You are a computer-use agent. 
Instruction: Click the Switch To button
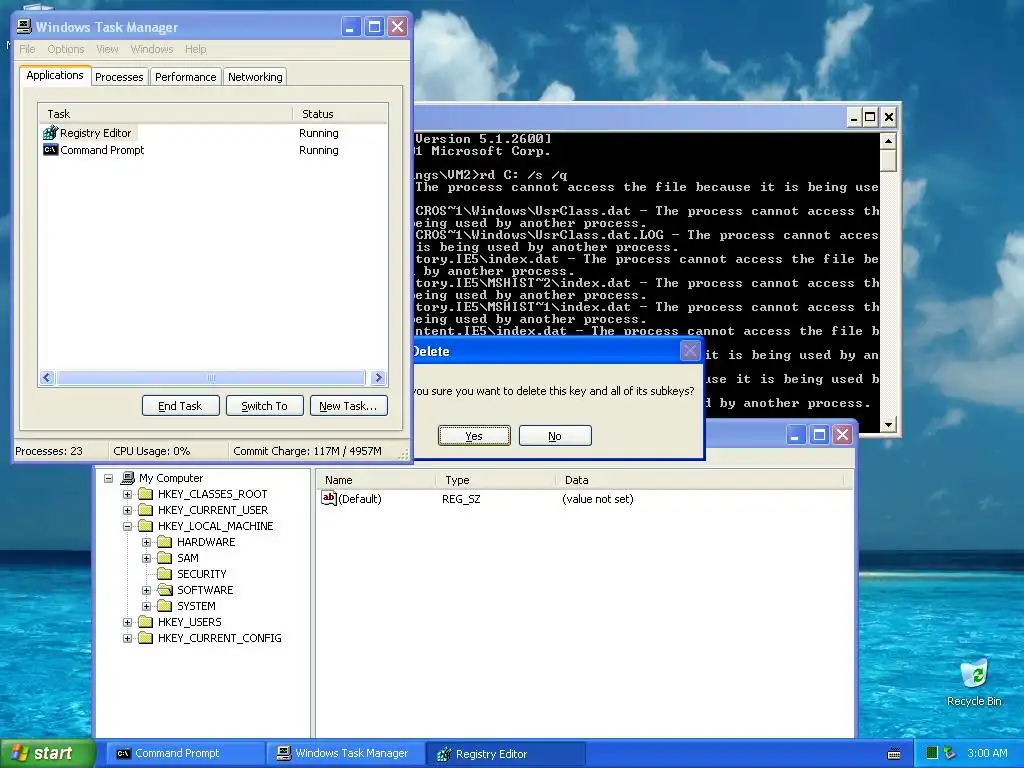tap(264, 406)
